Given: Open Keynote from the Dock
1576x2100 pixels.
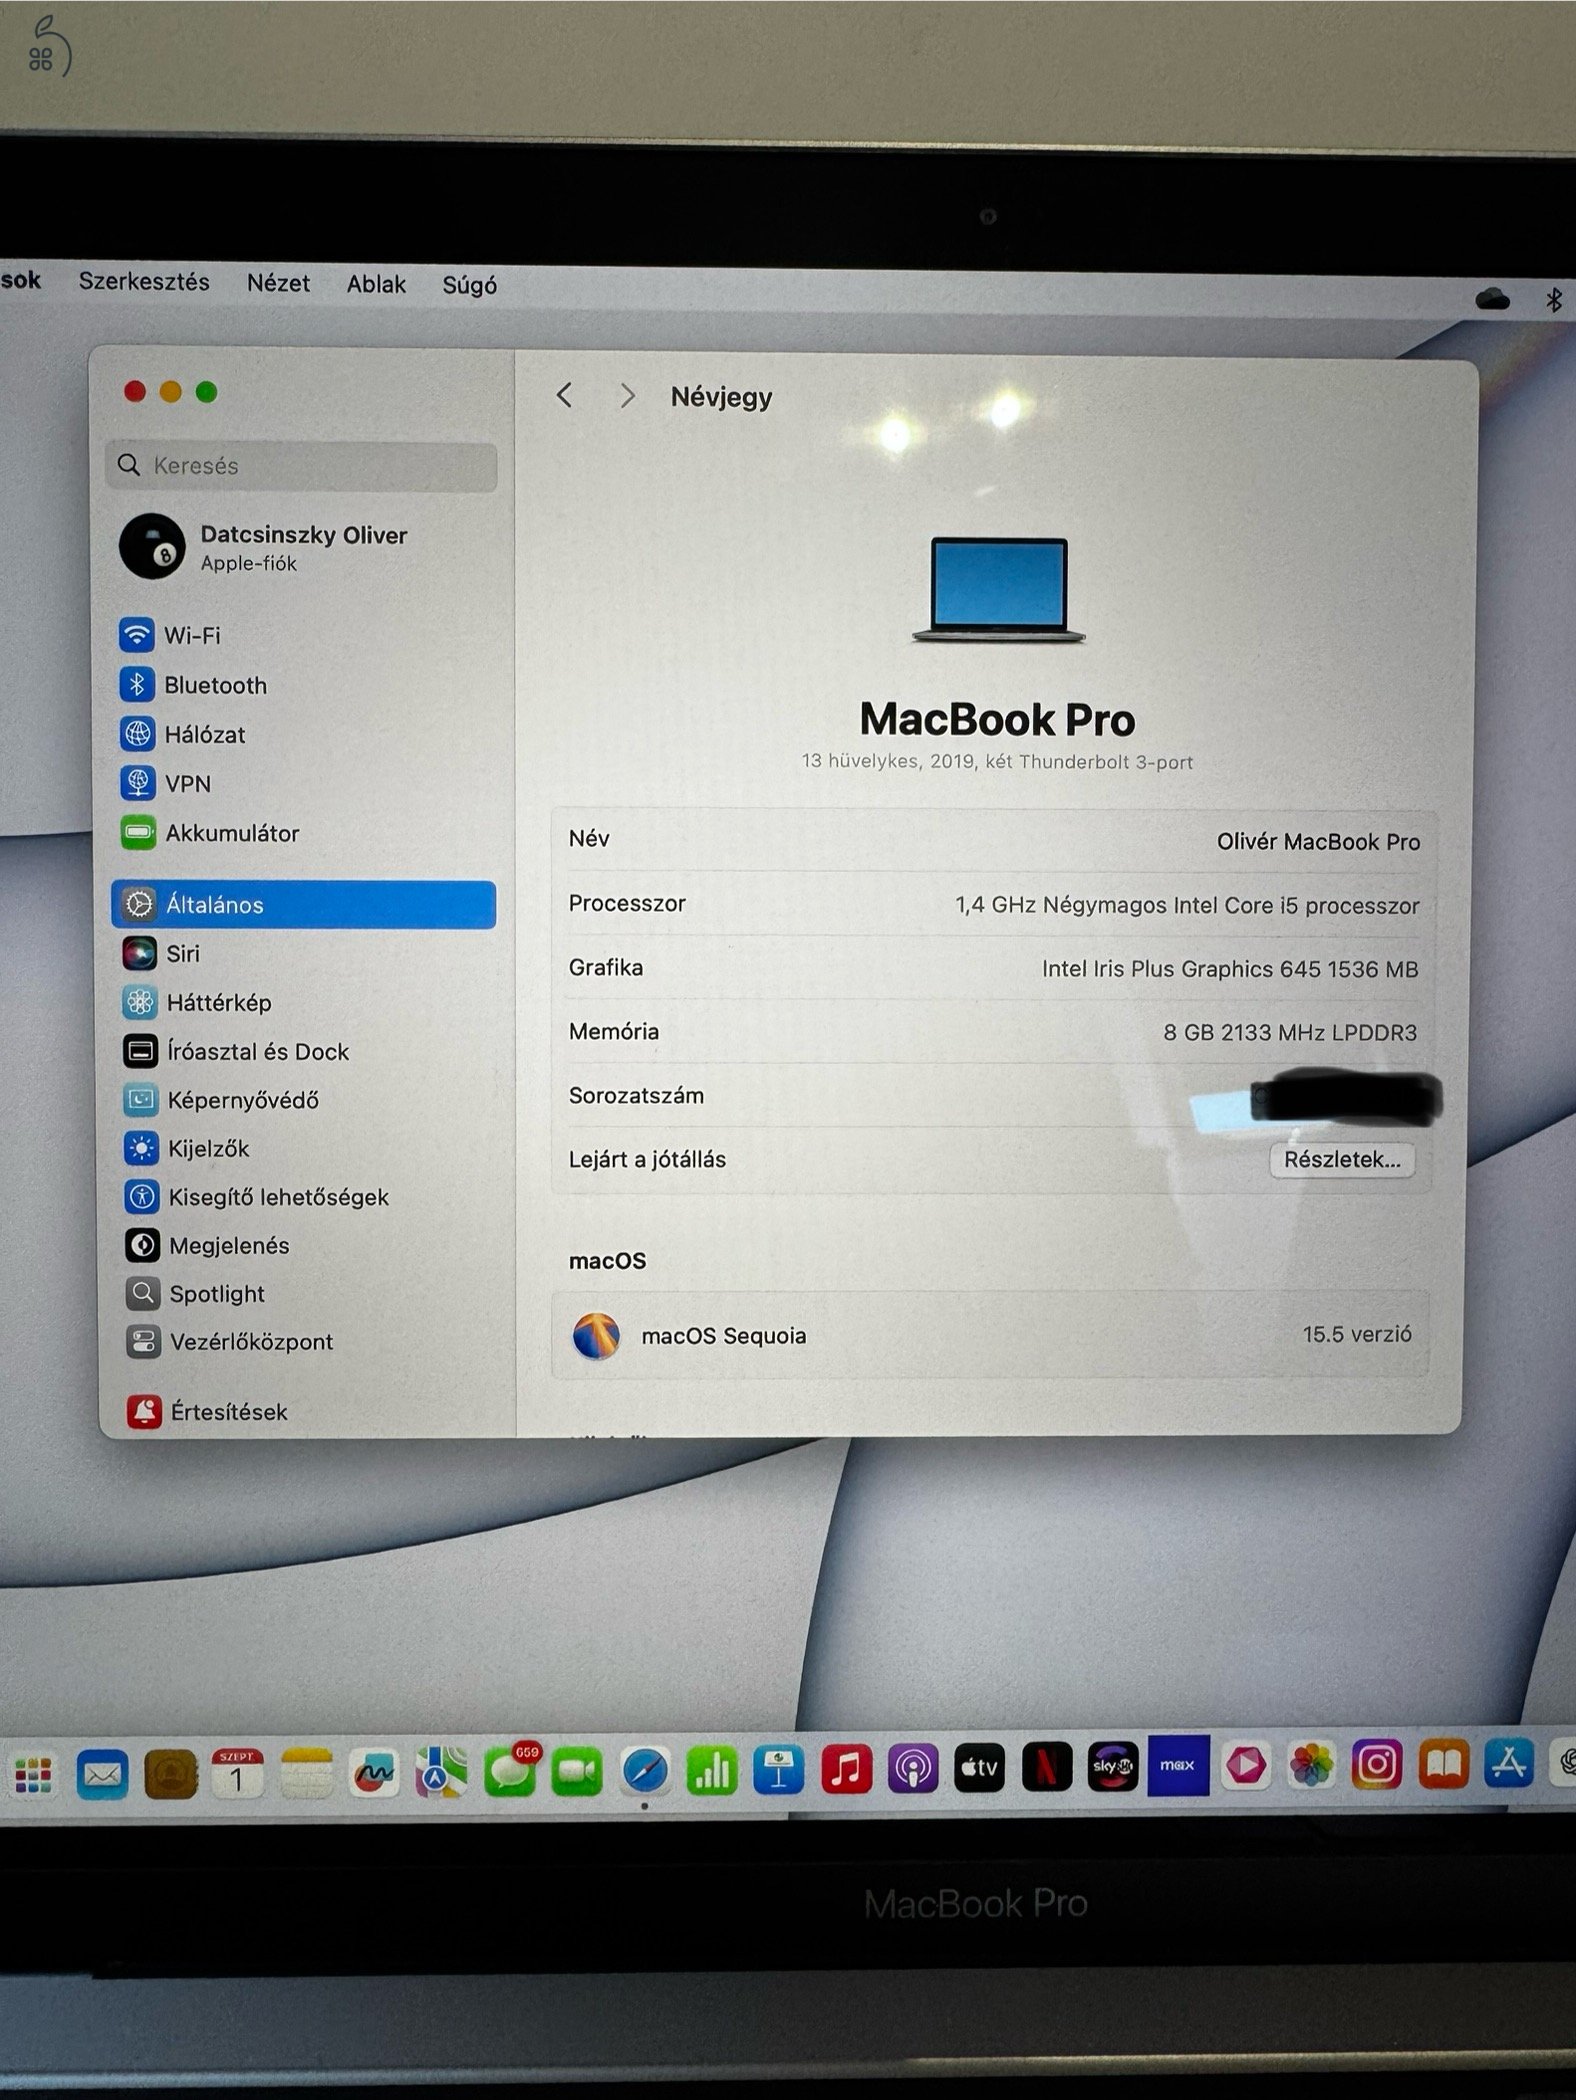Looking at the screenshot, I should [779, 1771].
